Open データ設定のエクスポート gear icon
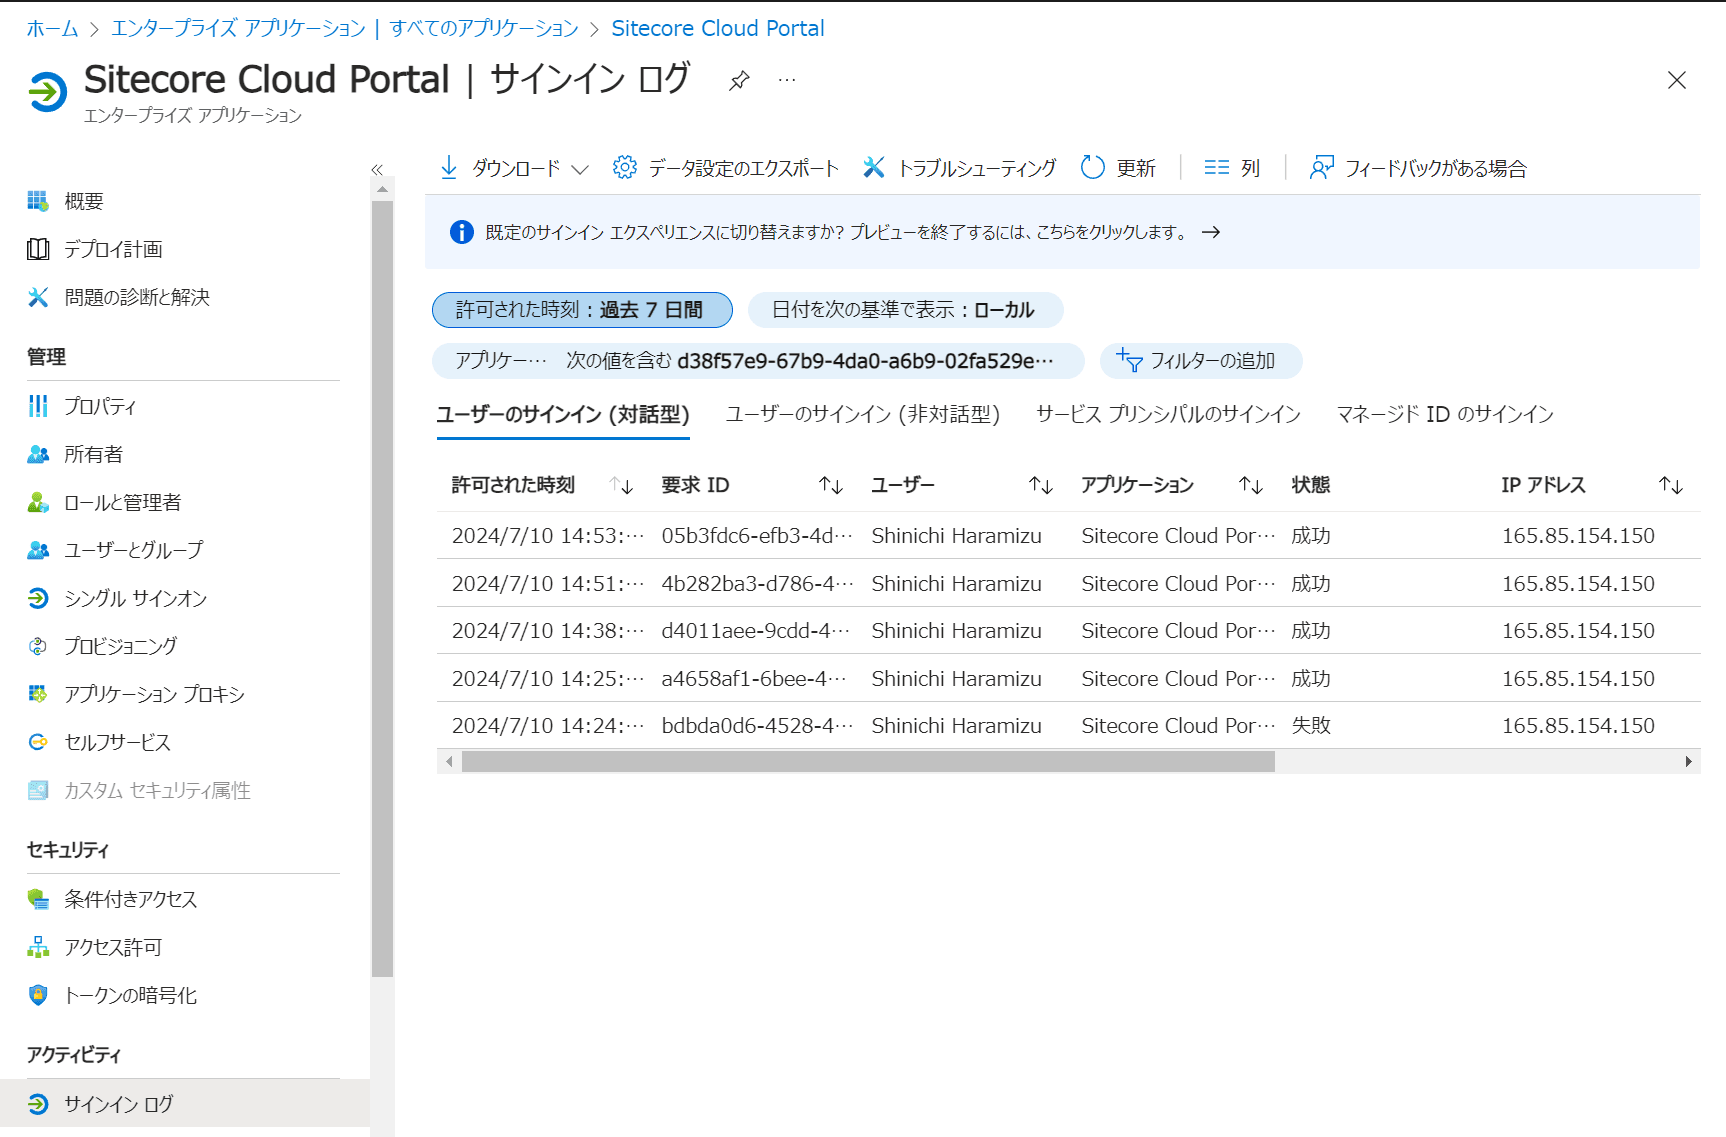The width and height of the screenshot is (1726, 1137). point(625,168)
